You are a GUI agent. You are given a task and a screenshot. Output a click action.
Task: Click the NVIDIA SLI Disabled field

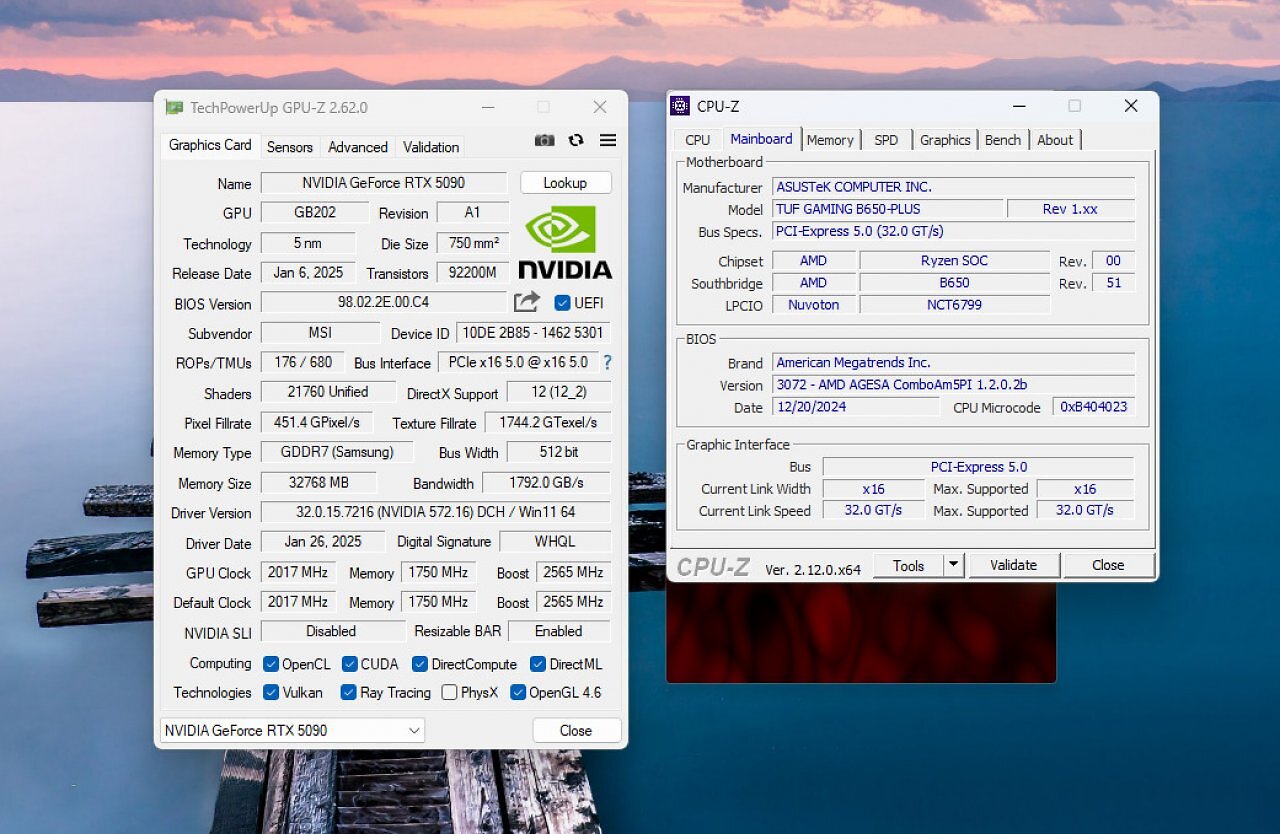tap(331, 631)
